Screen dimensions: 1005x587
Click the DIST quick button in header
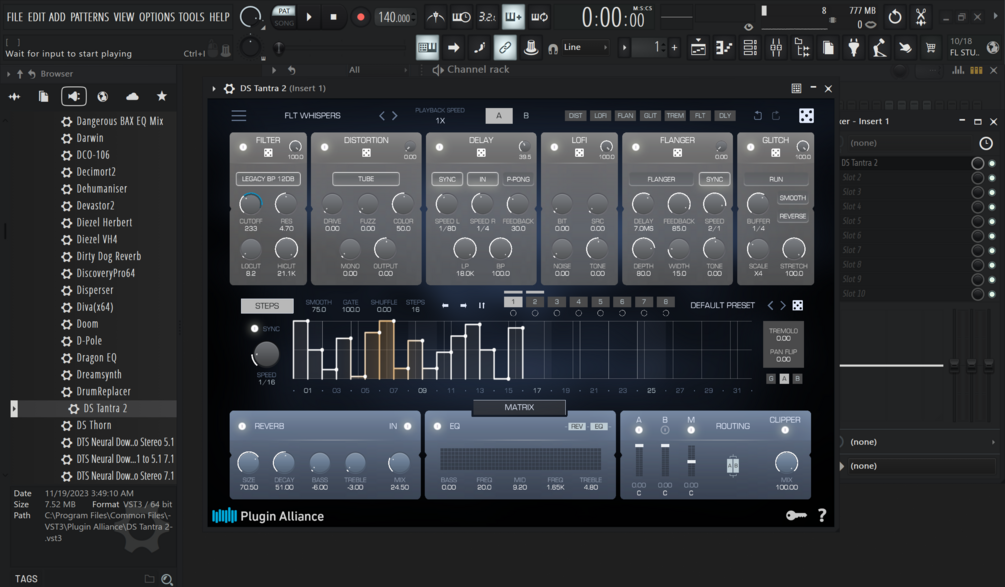575,115
